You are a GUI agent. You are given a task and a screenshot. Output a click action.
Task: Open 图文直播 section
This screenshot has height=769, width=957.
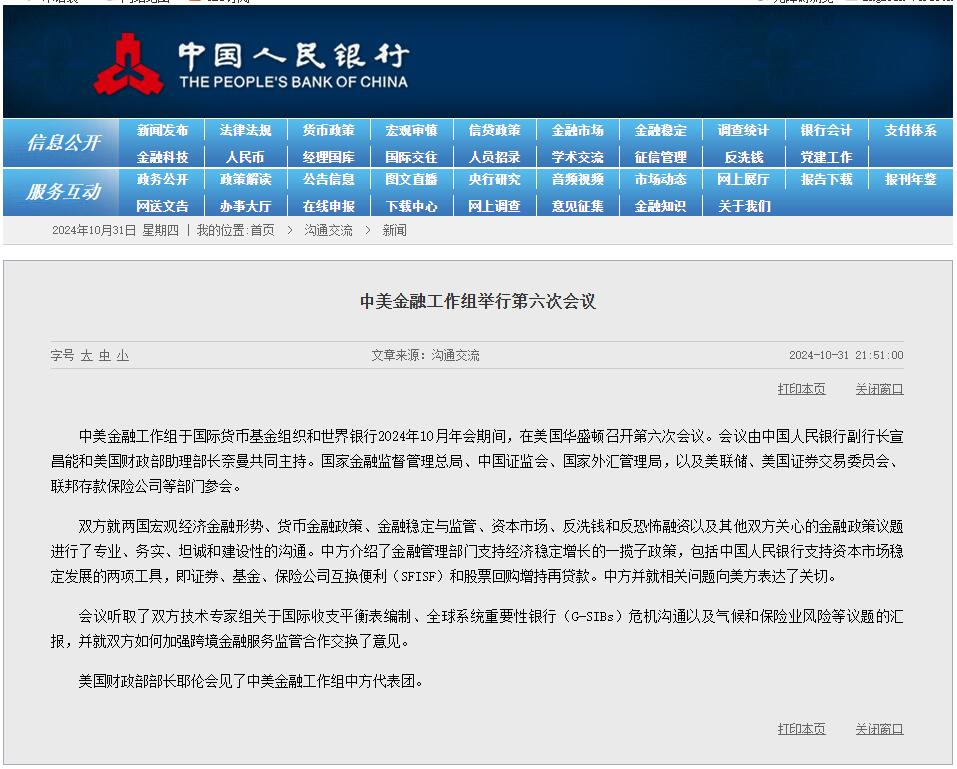[411, 179]
